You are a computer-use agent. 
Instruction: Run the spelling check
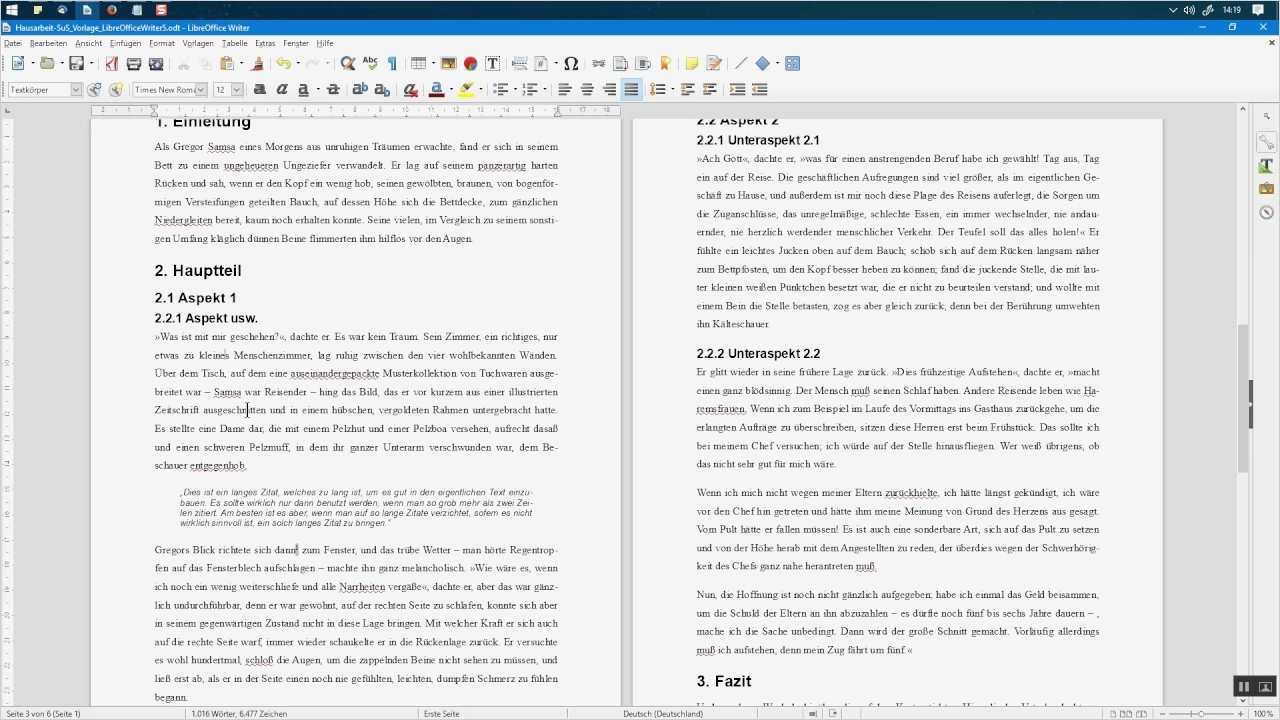coord(370,64)
